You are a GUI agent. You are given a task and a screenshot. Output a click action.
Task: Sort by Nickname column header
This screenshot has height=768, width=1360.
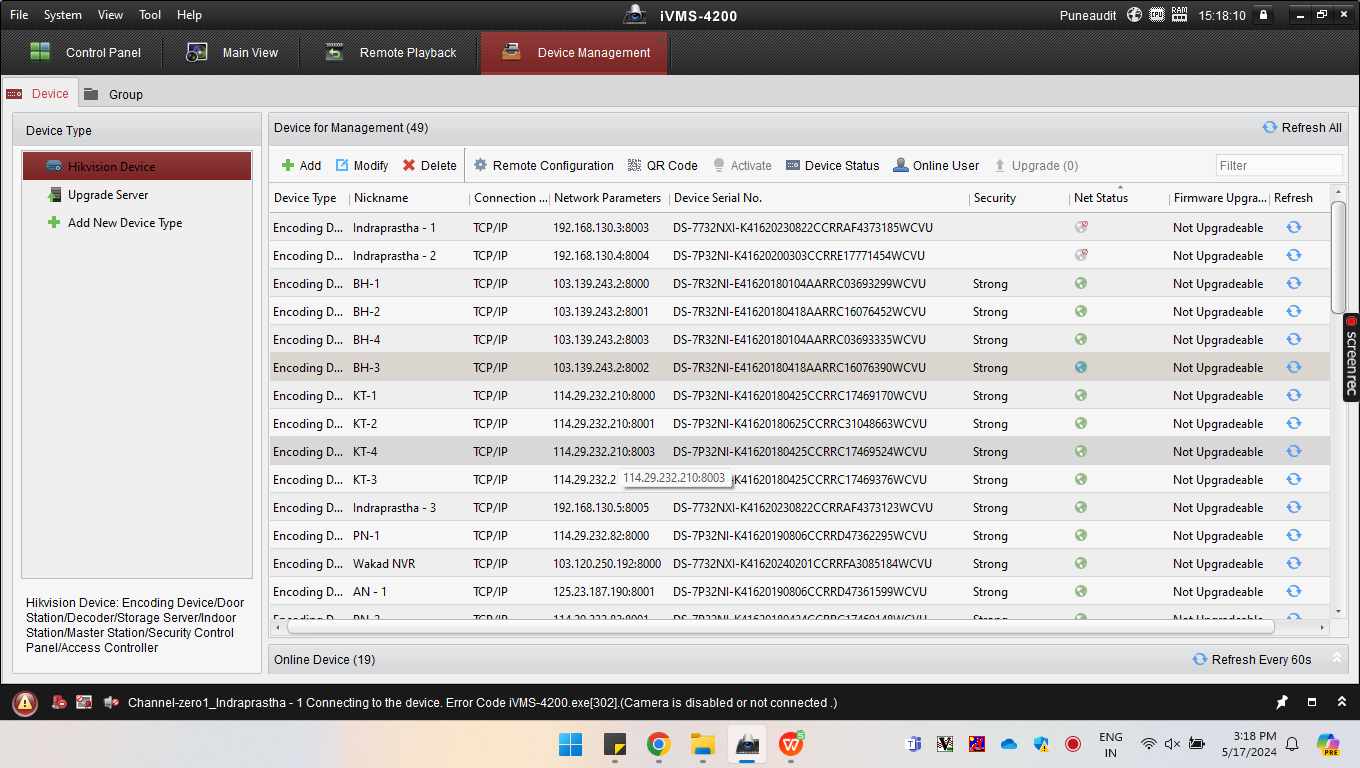409,198
